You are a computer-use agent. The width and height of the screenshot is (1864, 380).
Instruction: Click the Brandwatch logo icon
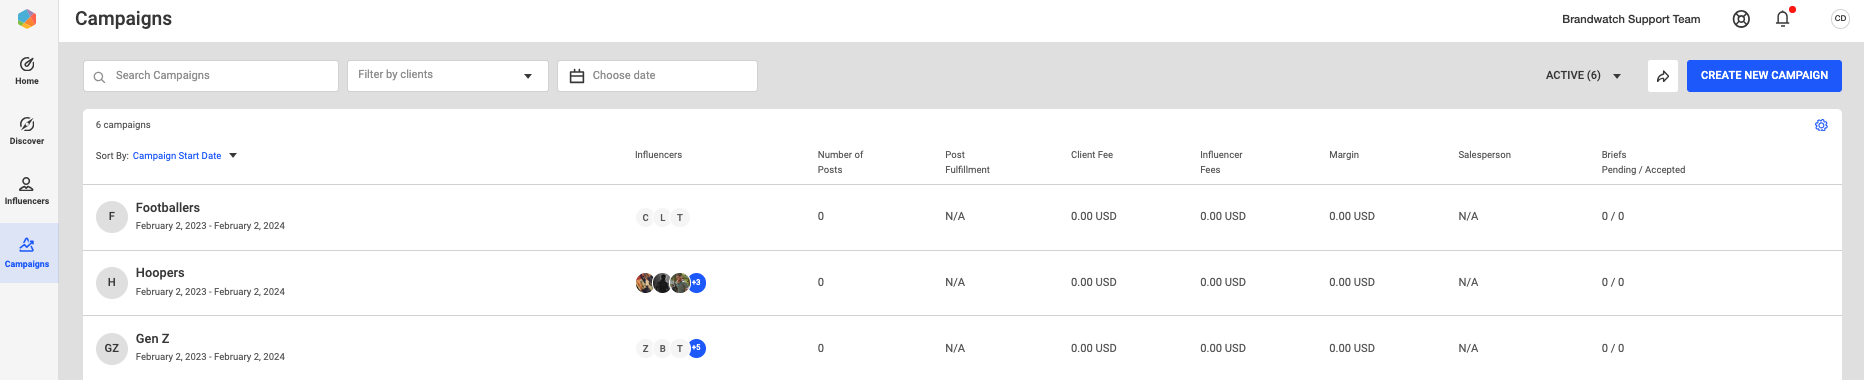pos(27,19)
